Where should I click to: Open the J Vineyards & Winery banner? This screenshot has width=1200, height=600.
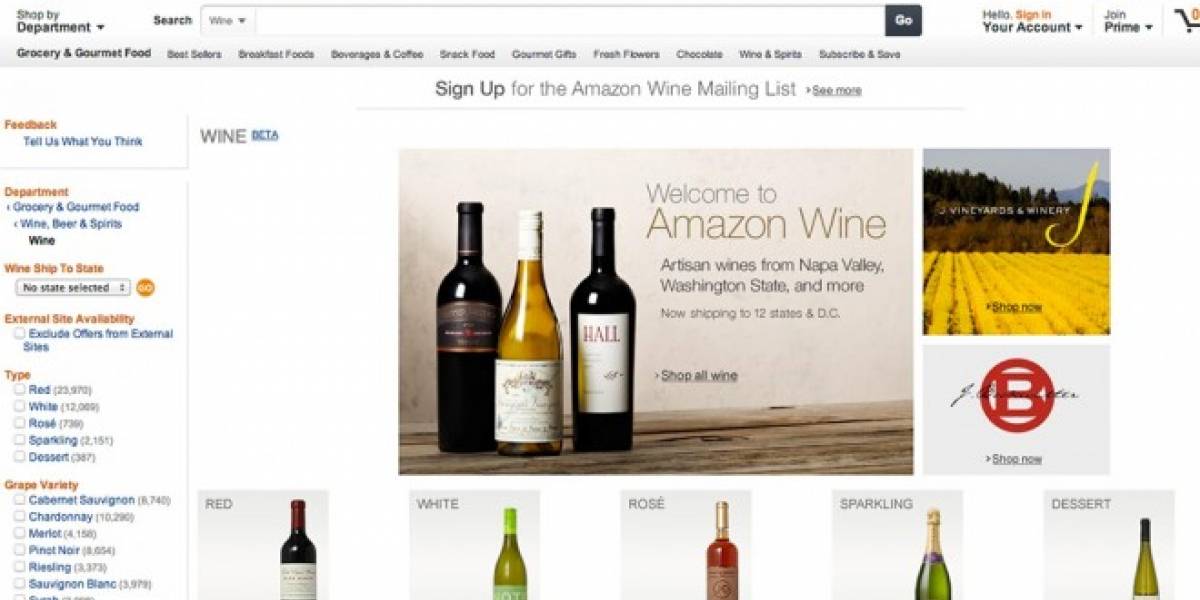click(1016, 242)
